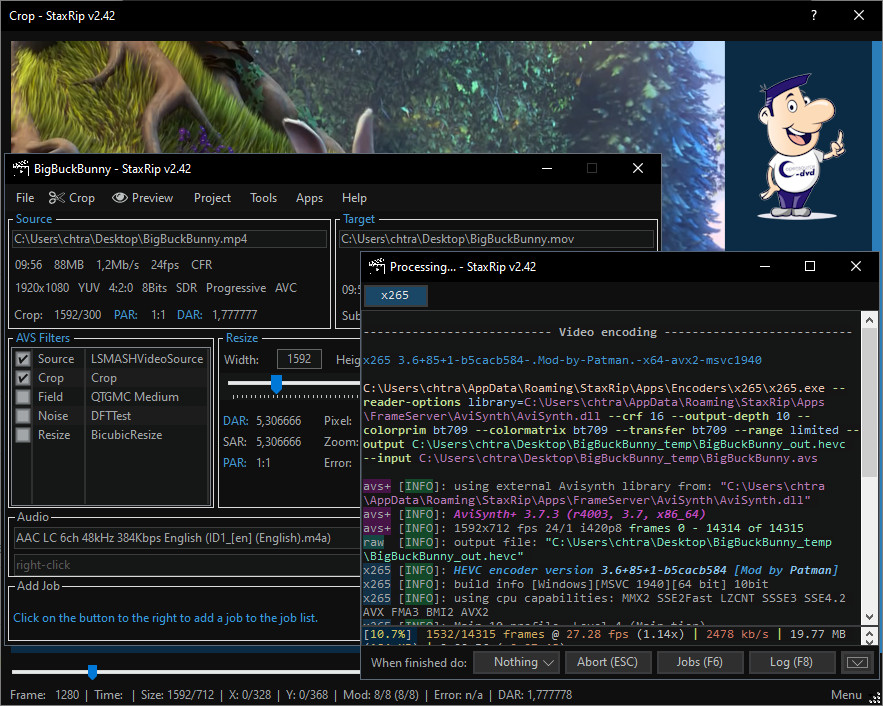883x706 pixels.
Task: Click the StaxRip icon in BigBuckBunny title bar
Action: (17, 168)
